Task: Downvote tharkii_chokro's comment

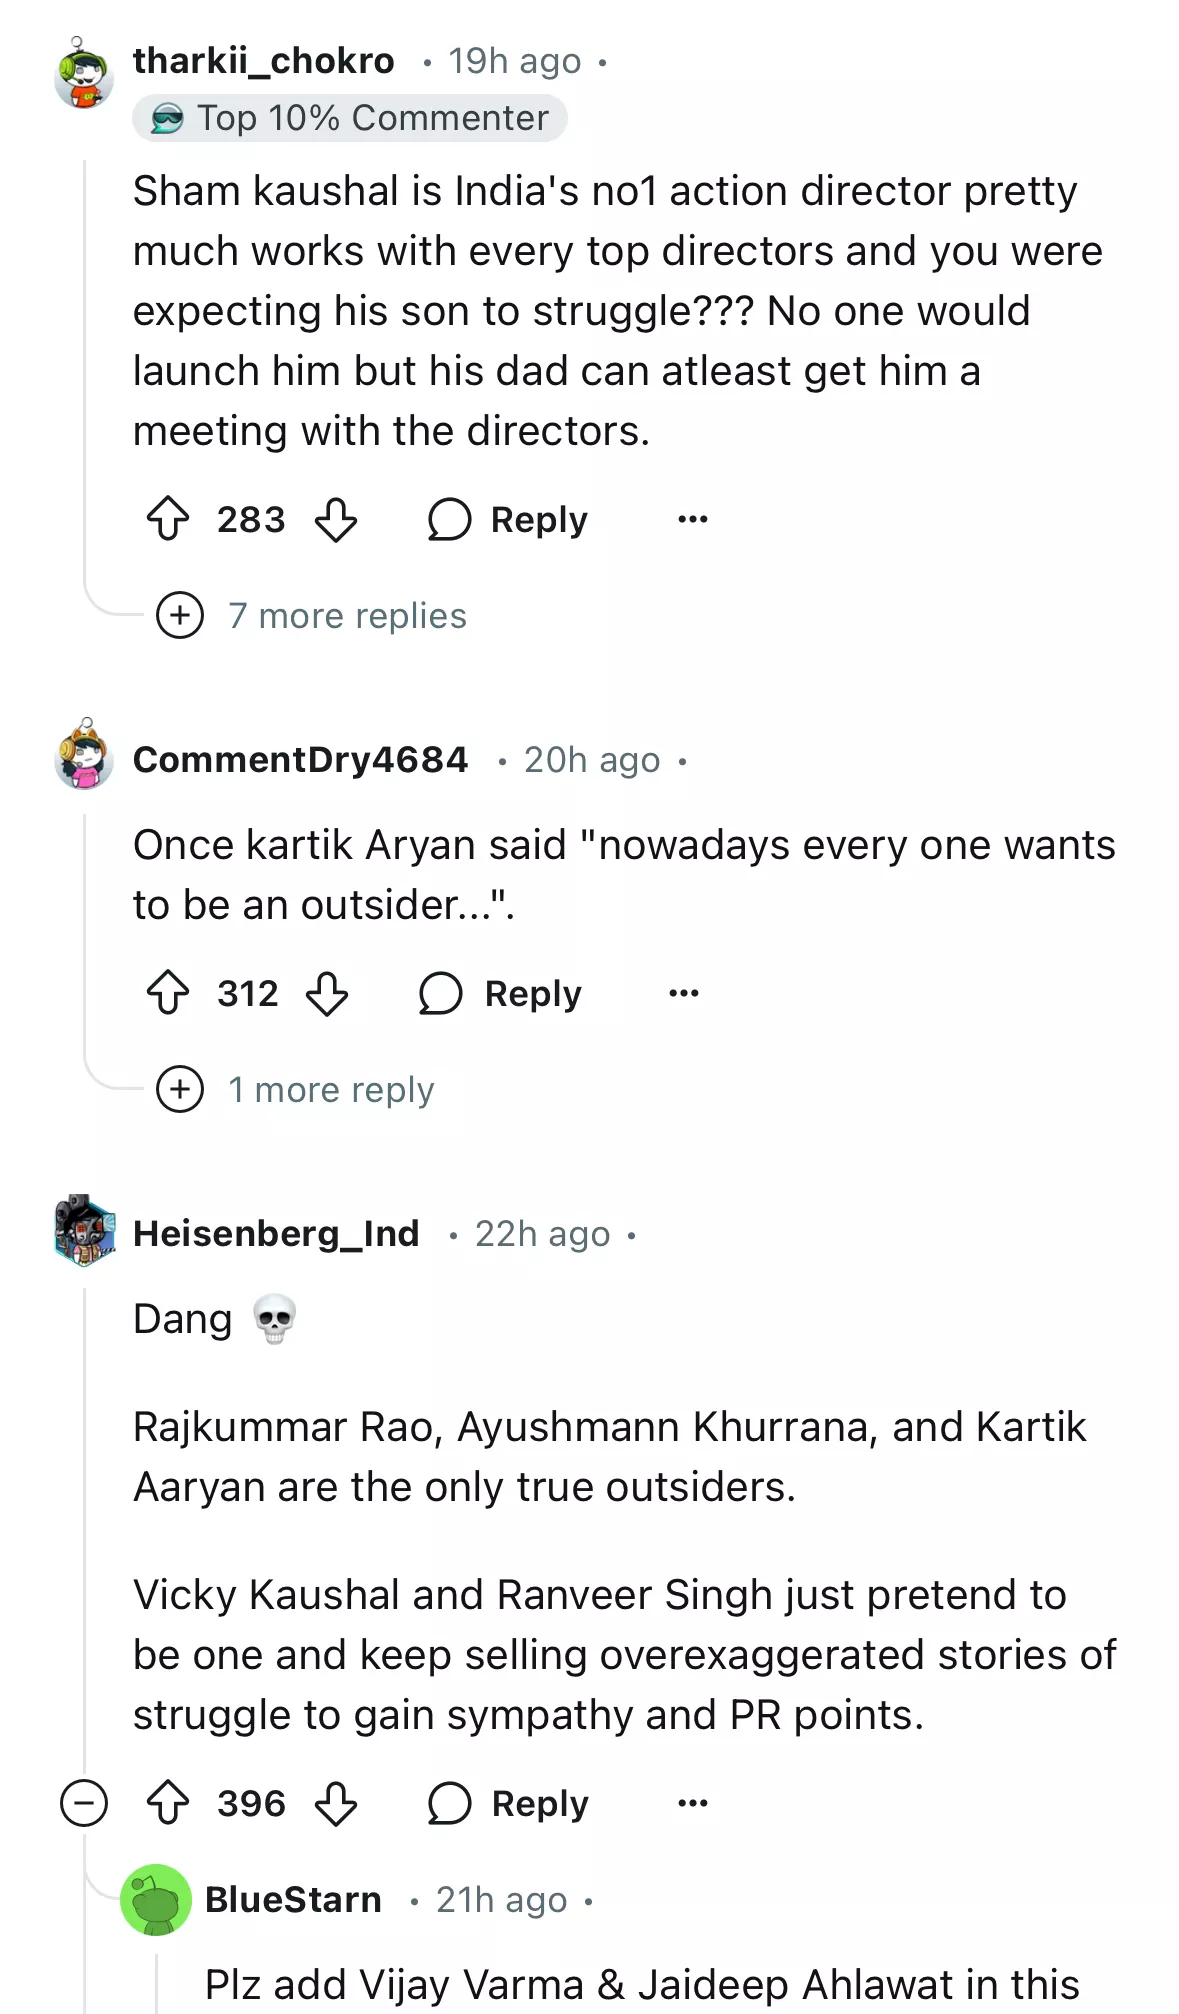Action: [336, 519]
